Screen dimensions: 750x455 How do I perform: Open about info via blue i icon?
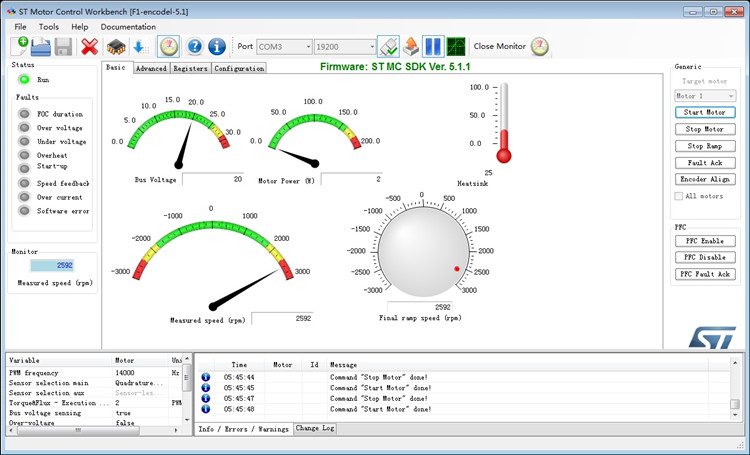point(217,46)
